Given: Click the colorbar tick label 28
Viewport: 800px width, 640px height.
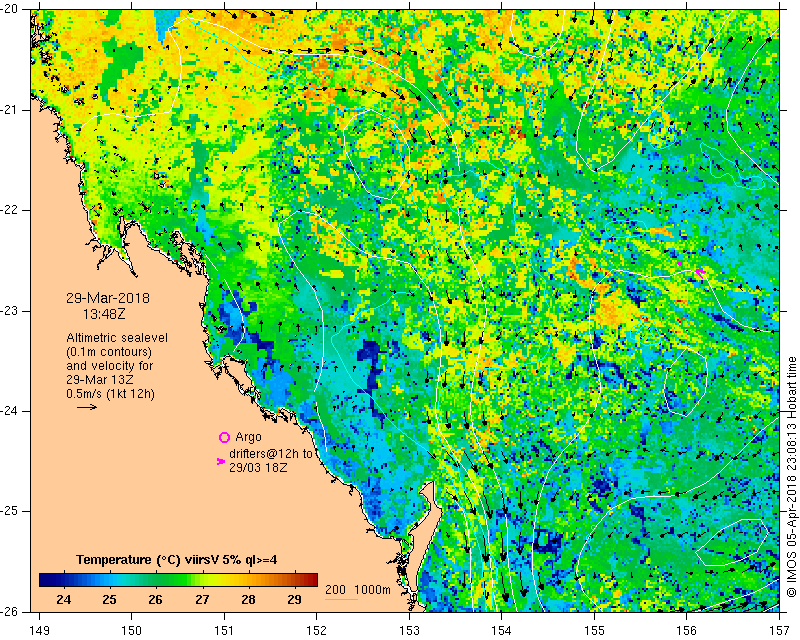Looking at the screenshot, I should tap(248, 600).
